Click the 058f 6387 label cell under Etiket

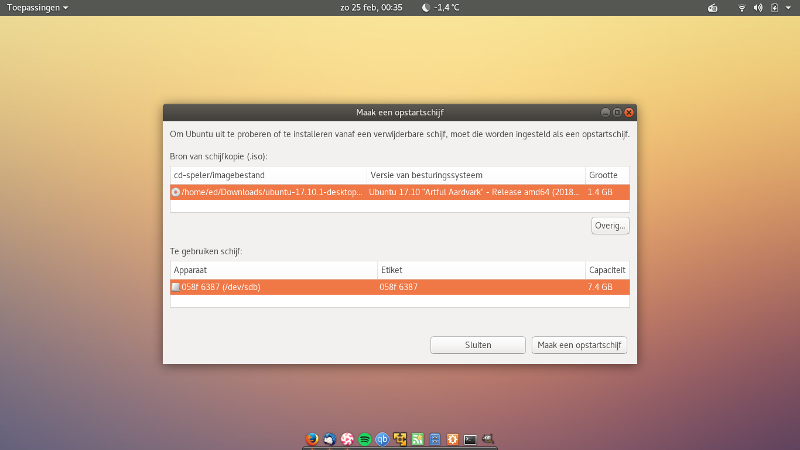[398, 287]
